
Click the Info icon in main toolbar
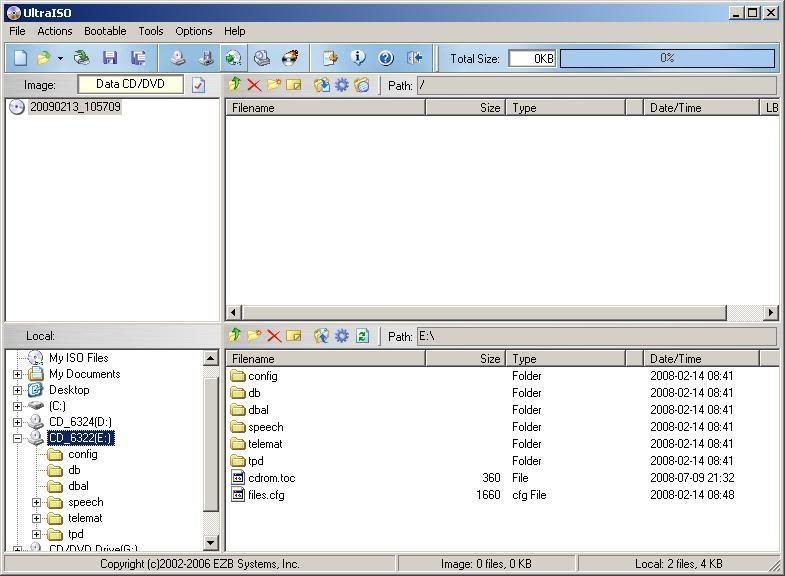tap(358, 58)
